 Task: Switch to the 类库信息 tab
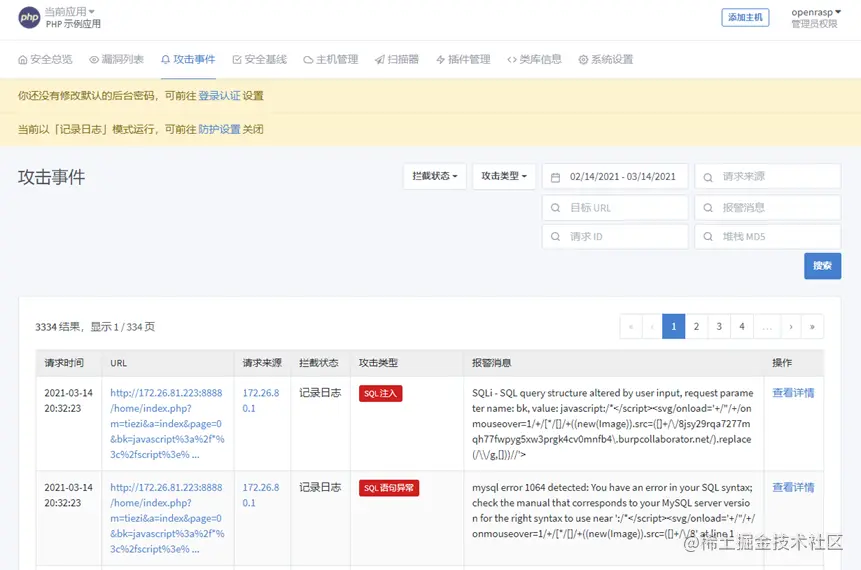click(534, 59)
